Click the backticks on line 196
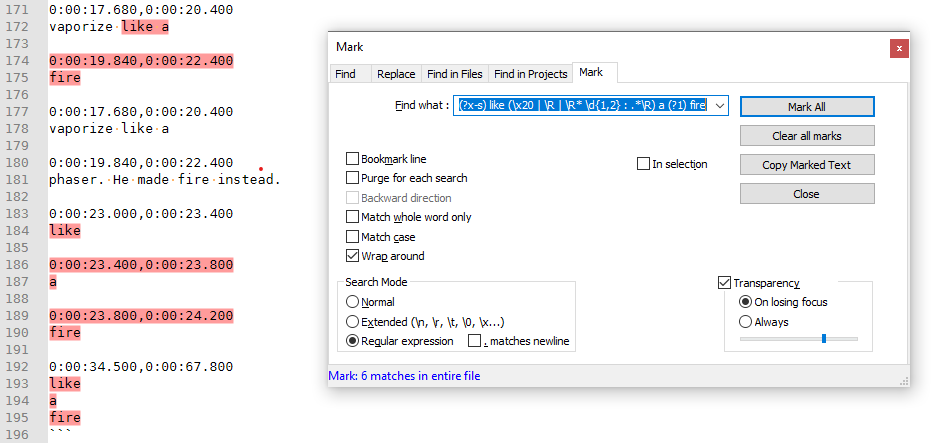 [x=61, y=432]
